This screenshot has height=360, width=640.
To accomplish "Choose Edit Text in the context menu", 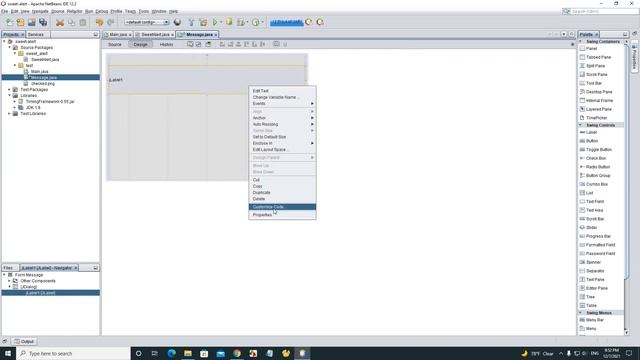I will pyautogui.click(x=282, y=91).
